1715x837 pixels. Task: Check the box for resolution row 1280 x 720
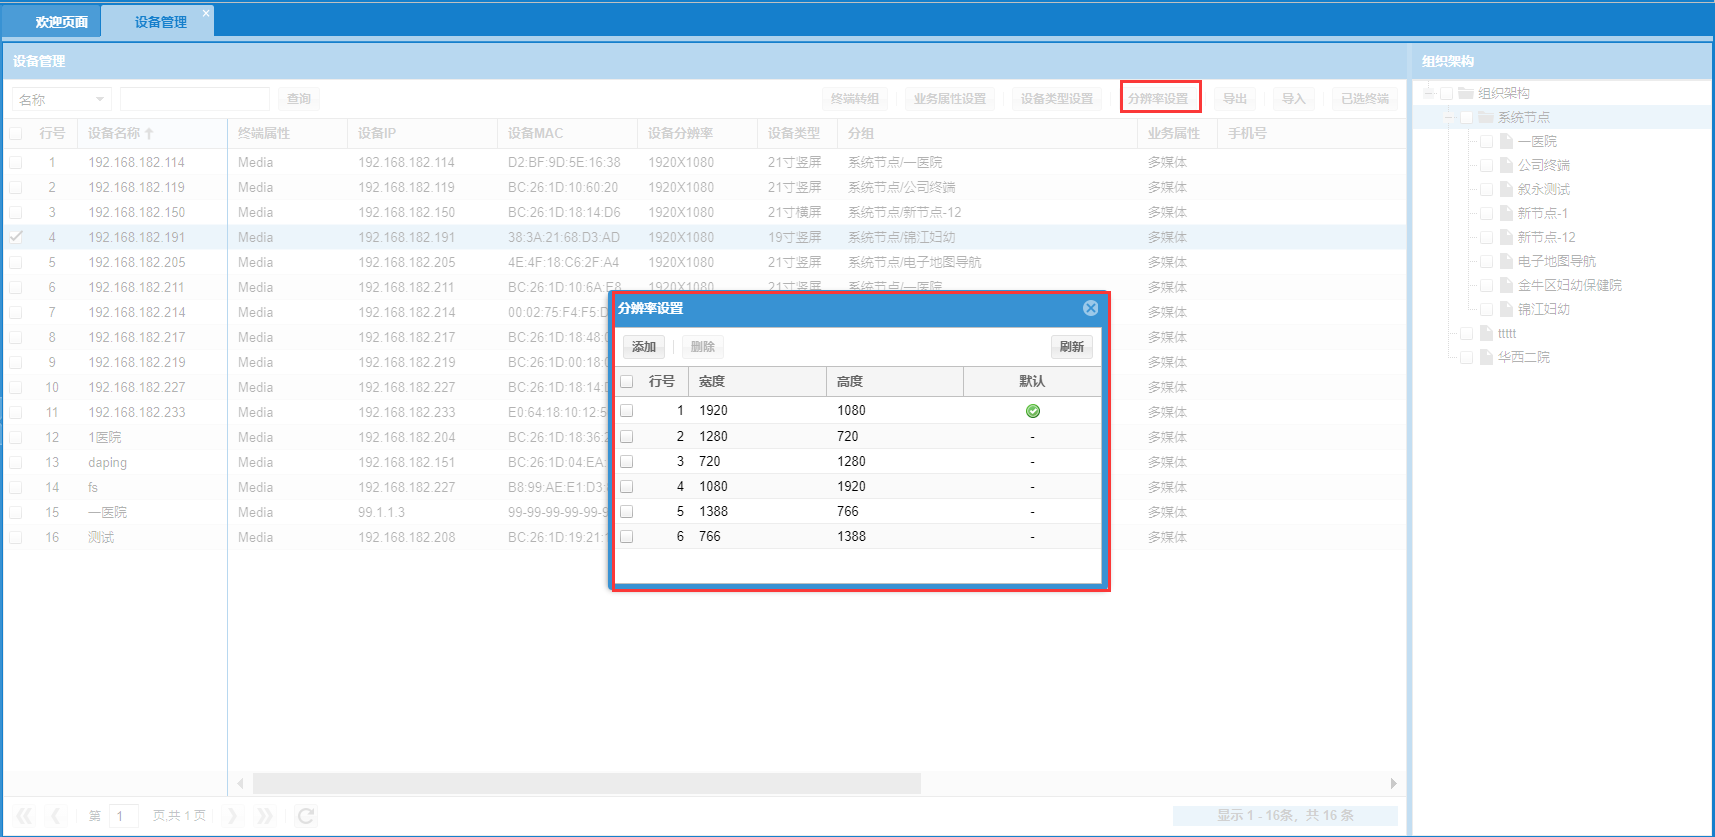click(x=627, y=437)
